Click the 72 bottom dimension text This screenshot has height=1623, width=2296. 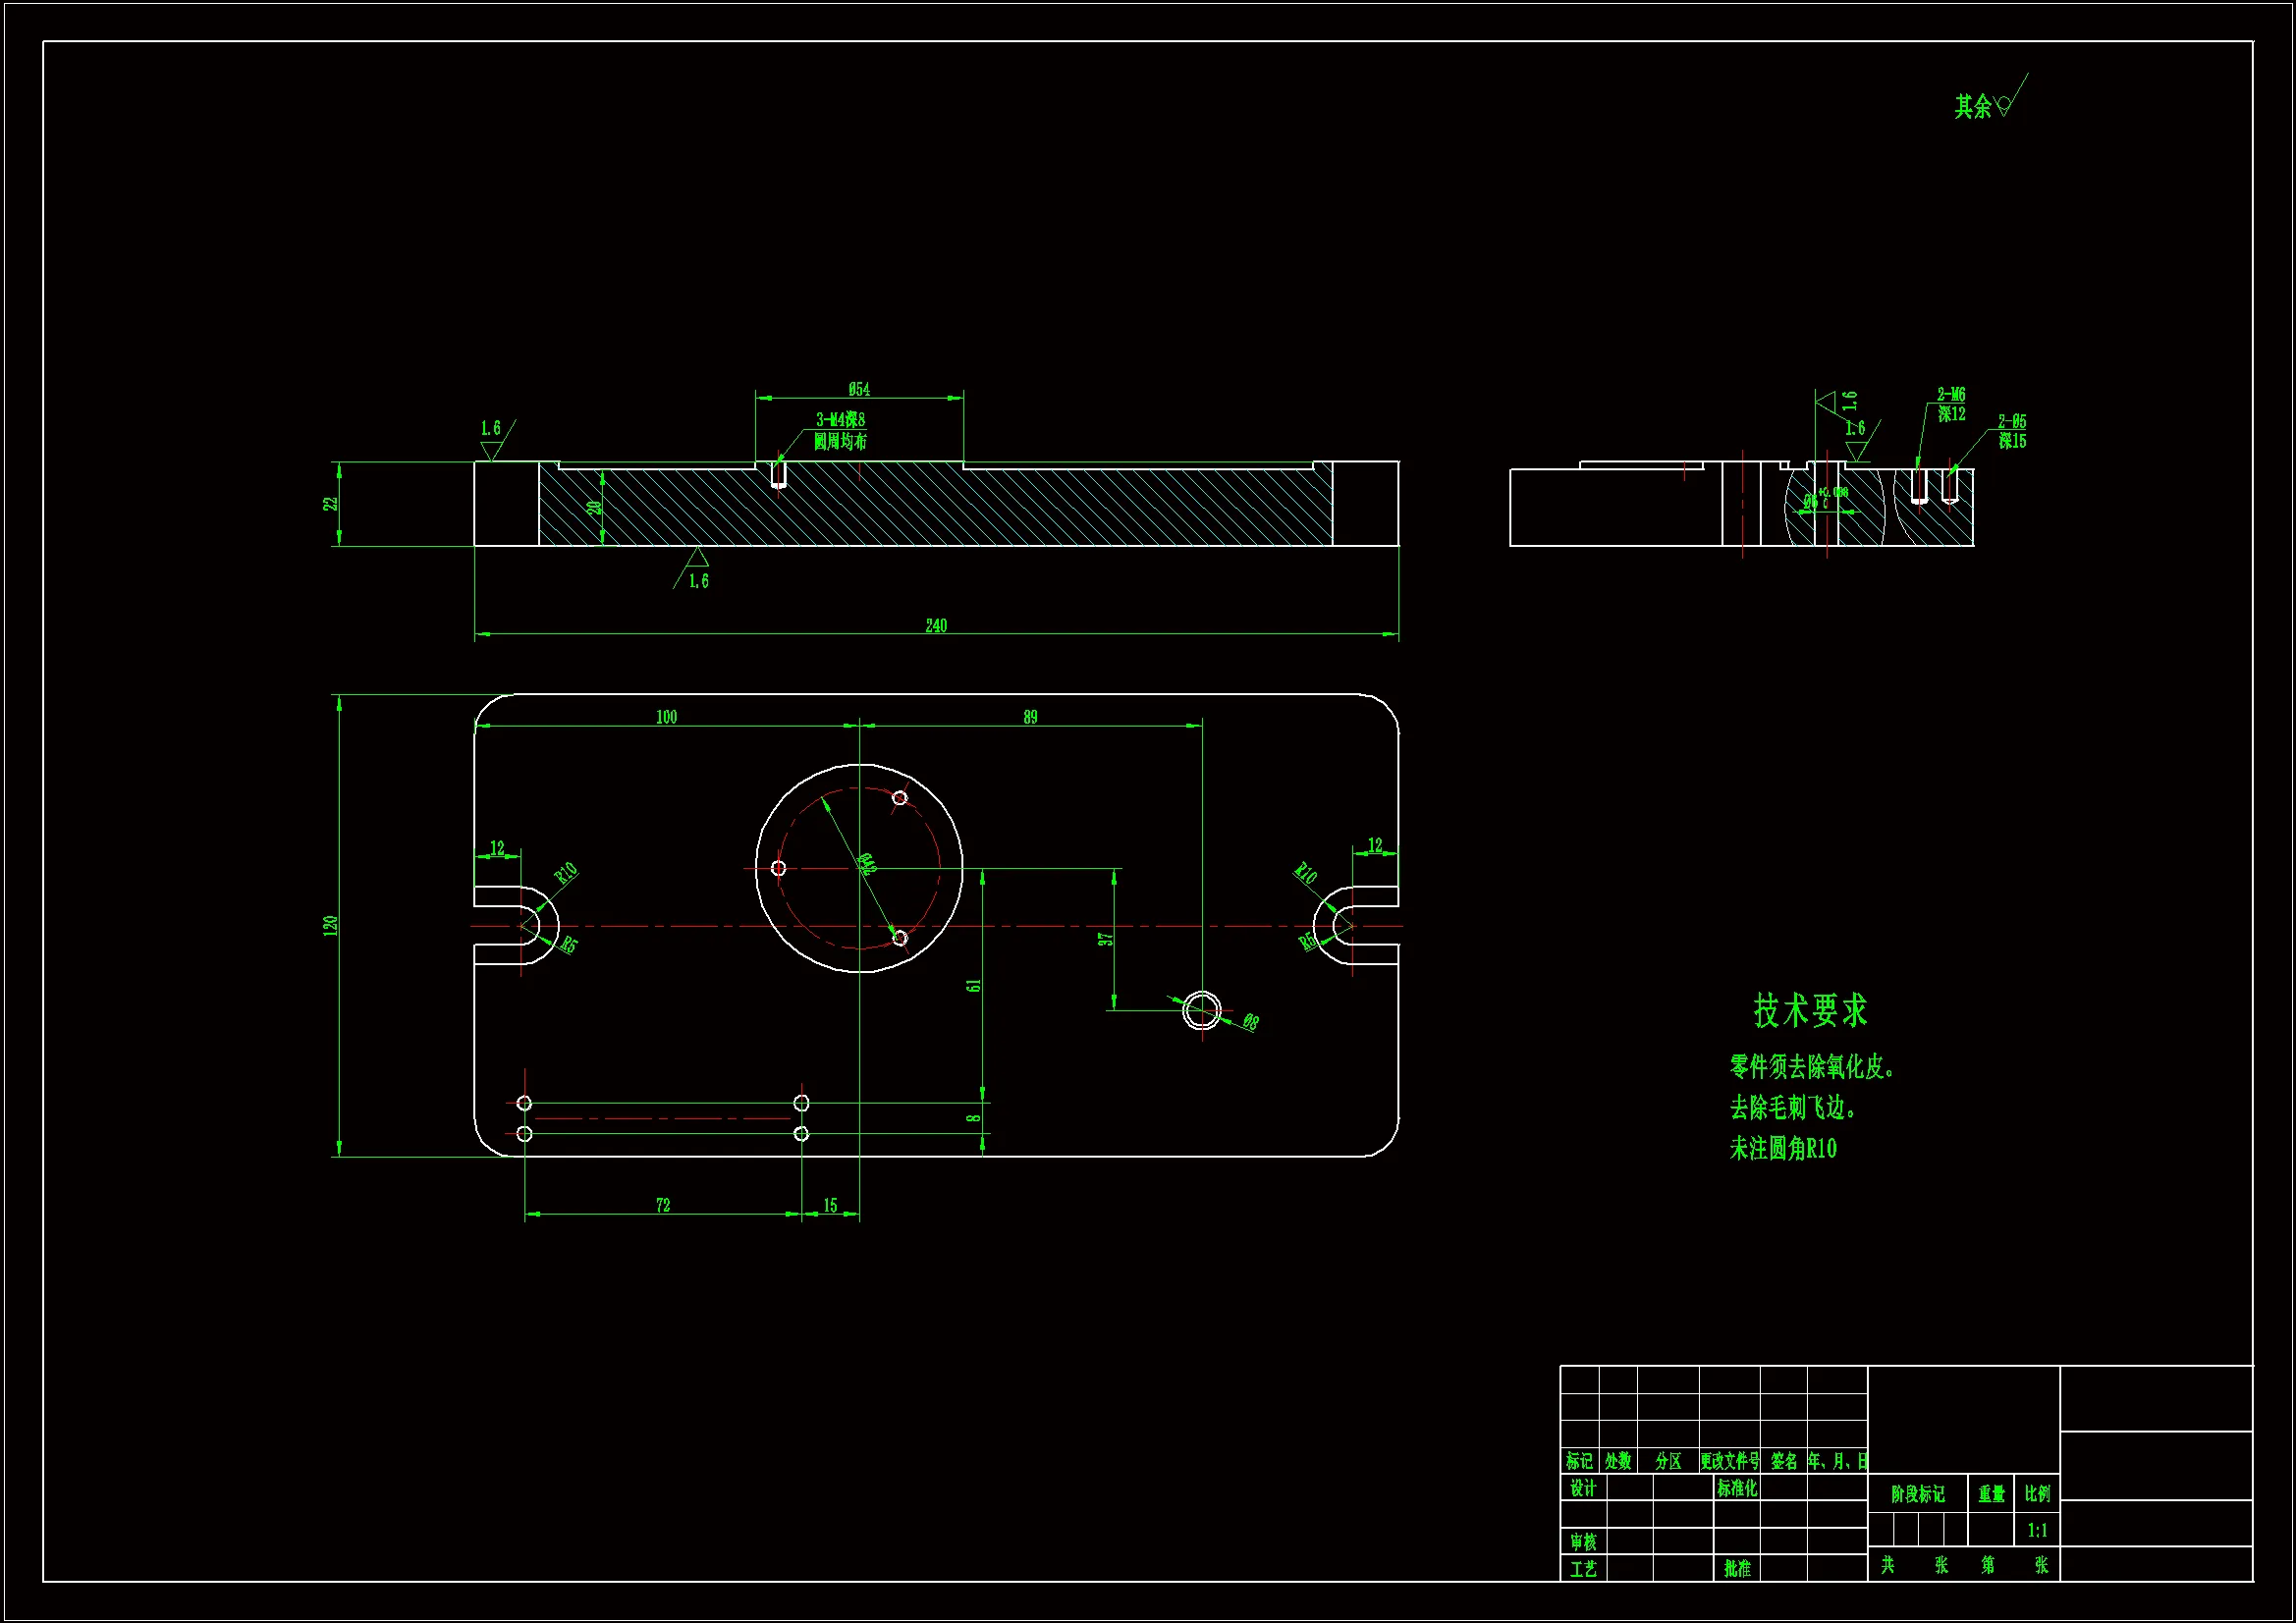click(663, 1205)
